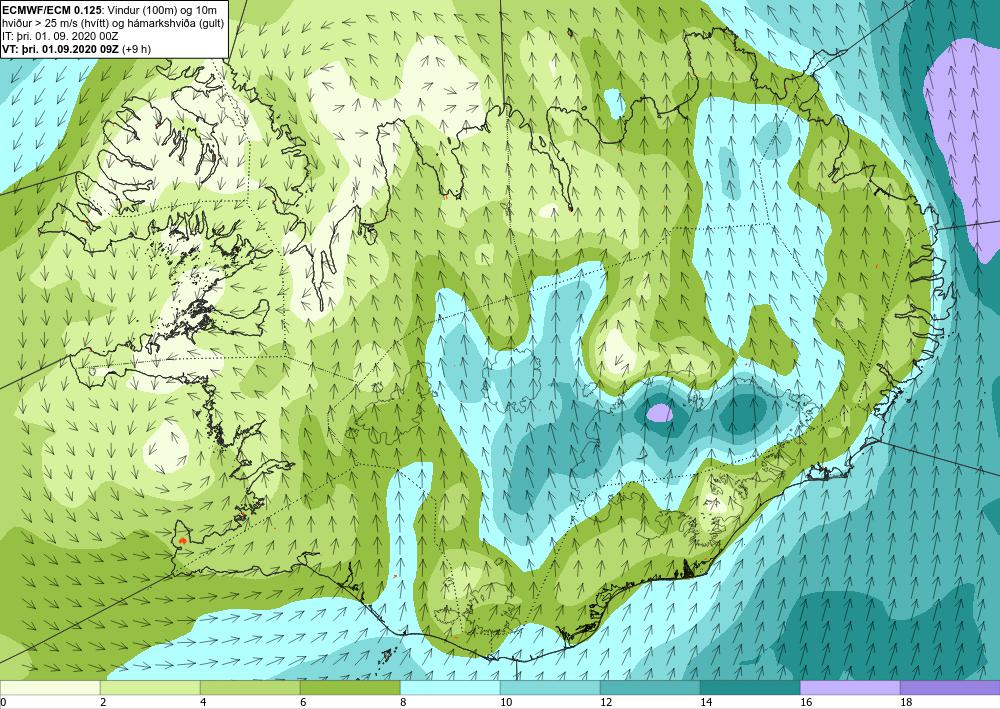Click the light purple 16–18 m/s legend swatch
Viewport: 1000px width, 709px height.
tap(850, 687)
